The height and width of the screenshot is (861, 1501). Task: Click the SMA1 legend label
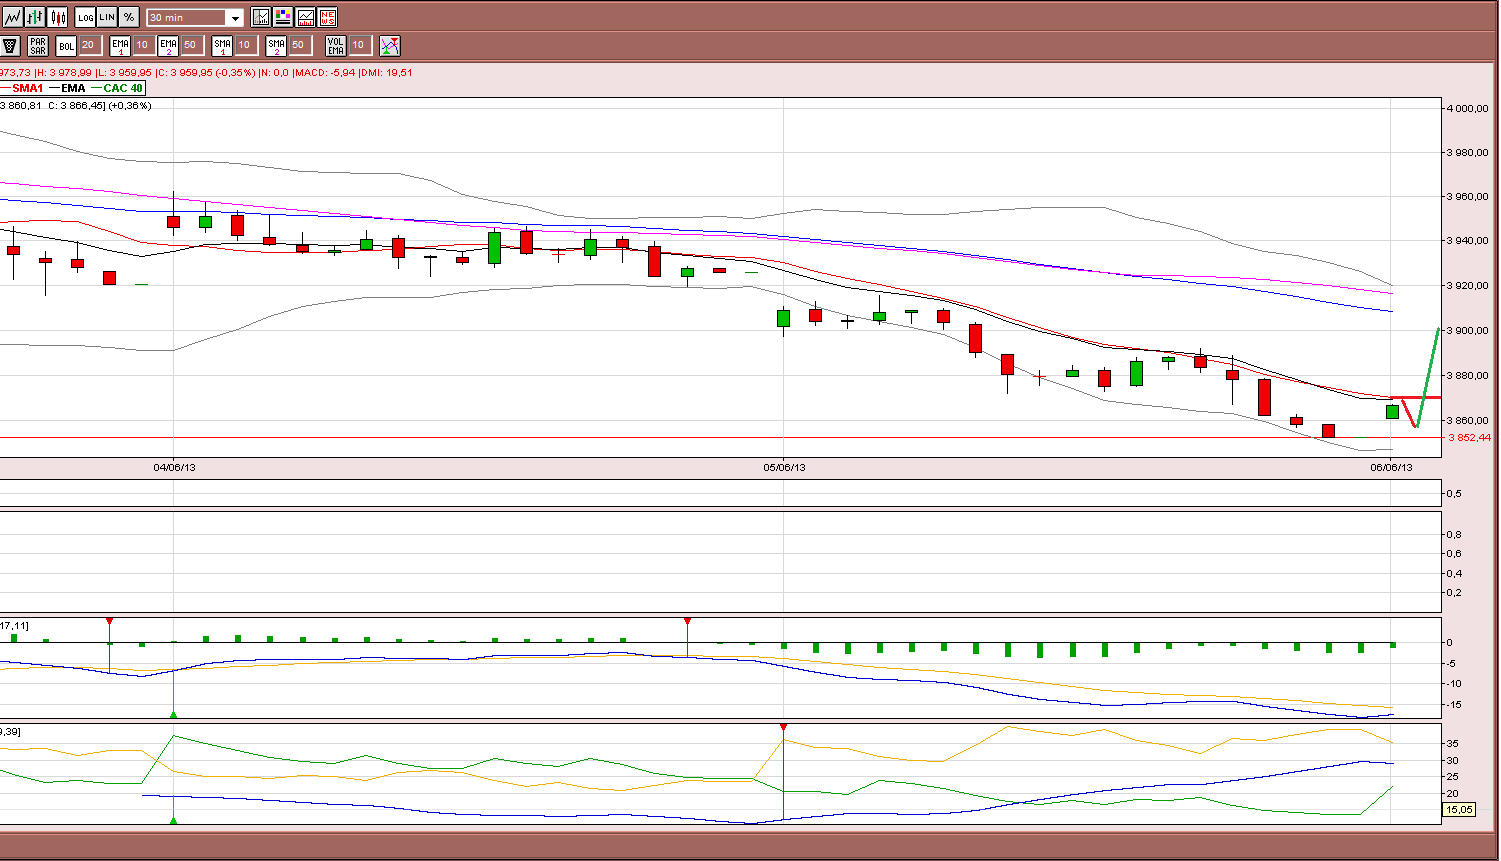(28, 88)
